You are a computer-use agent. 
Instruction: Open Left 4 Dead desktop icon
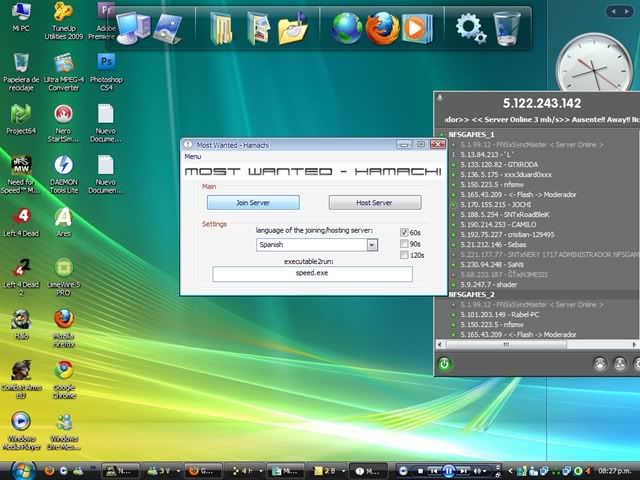(x=21, y=222)
